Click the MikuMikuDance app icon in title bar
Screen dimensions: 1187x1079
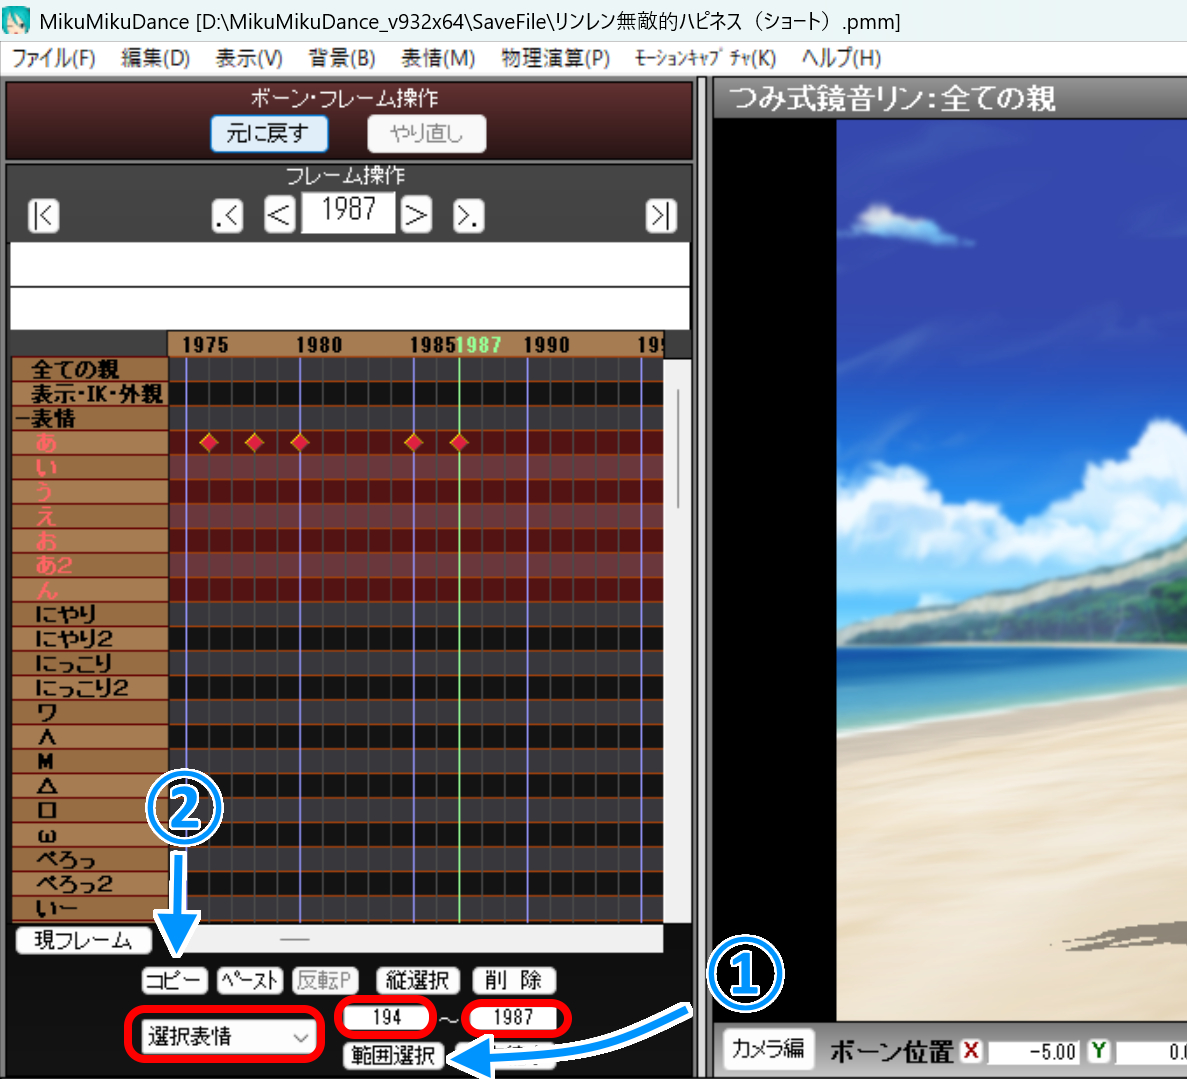point(16,20)
